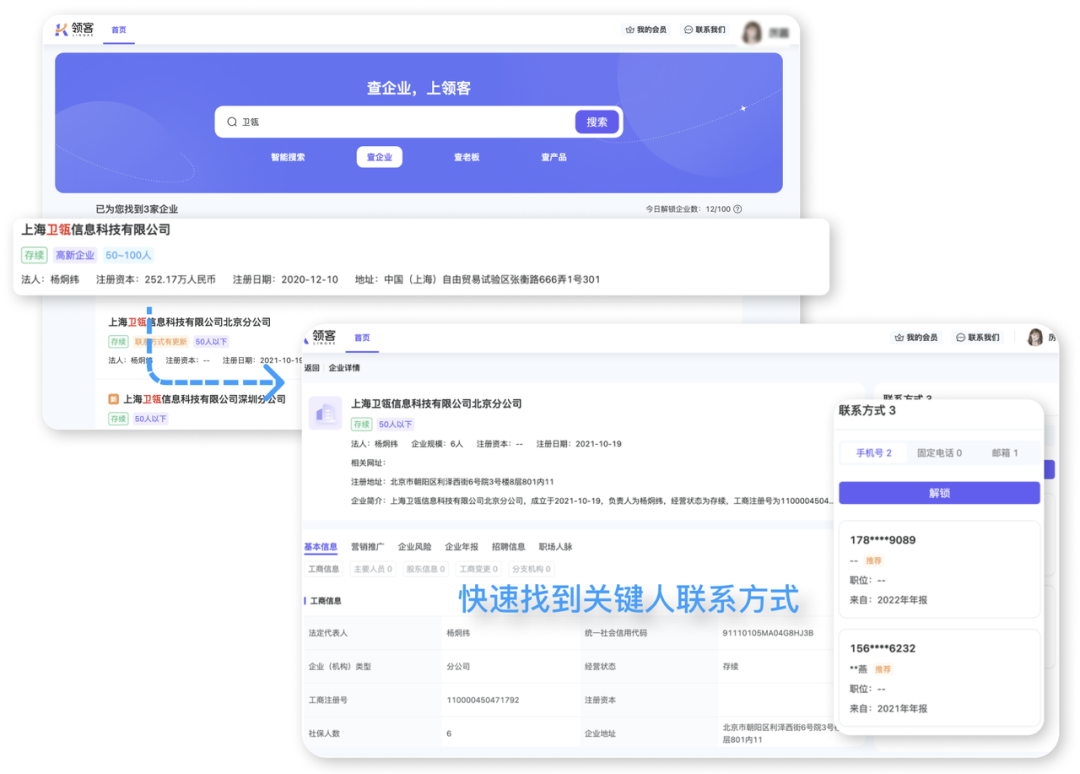Image resolution: width=1080 pixels, height=774 pixels.
Task: Click the 联系我们 chat bubble icon
Action: (x=688, y=29)
